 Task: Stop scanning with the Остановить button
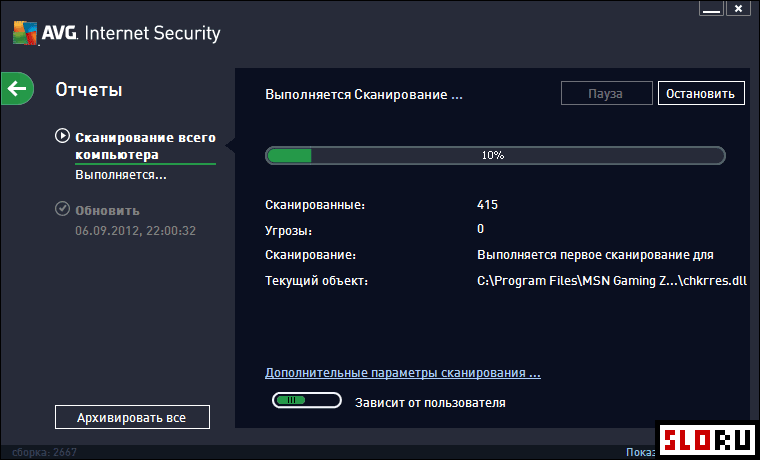click(701, 93)
